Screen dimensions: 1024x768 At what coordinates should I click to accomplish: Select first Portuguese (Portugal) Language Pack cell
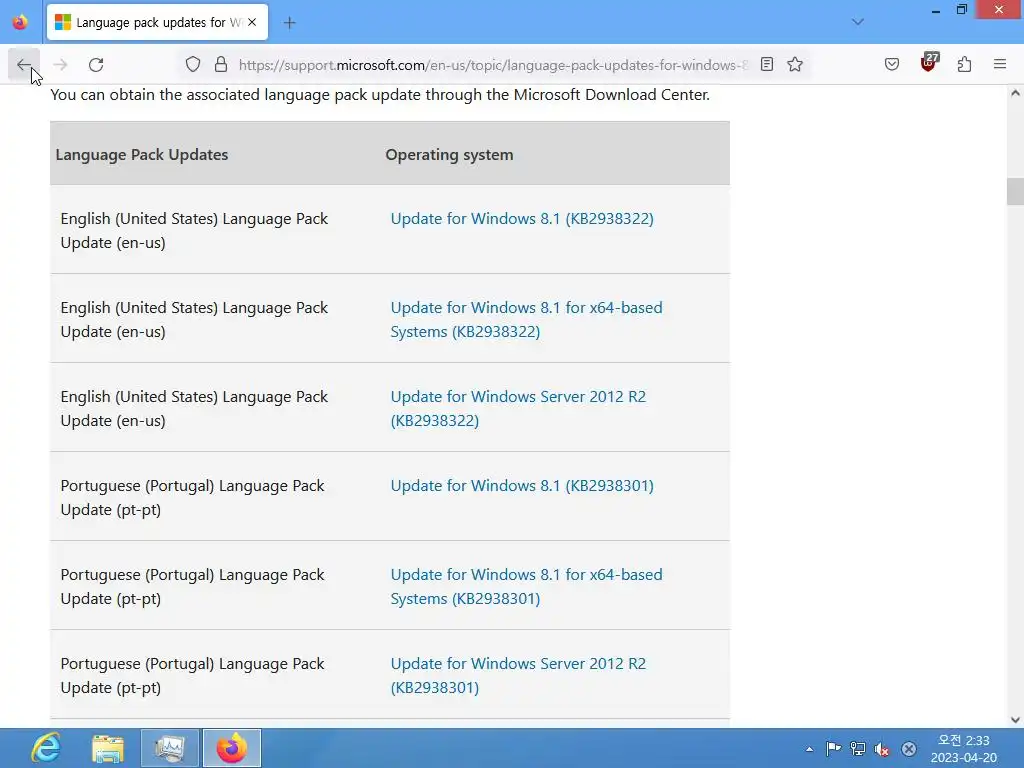(192, 498)
